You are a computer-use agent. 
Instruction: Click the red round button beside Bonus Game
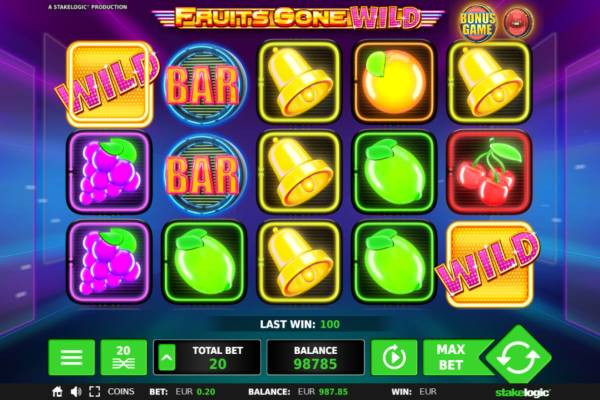tap(517, 23)
